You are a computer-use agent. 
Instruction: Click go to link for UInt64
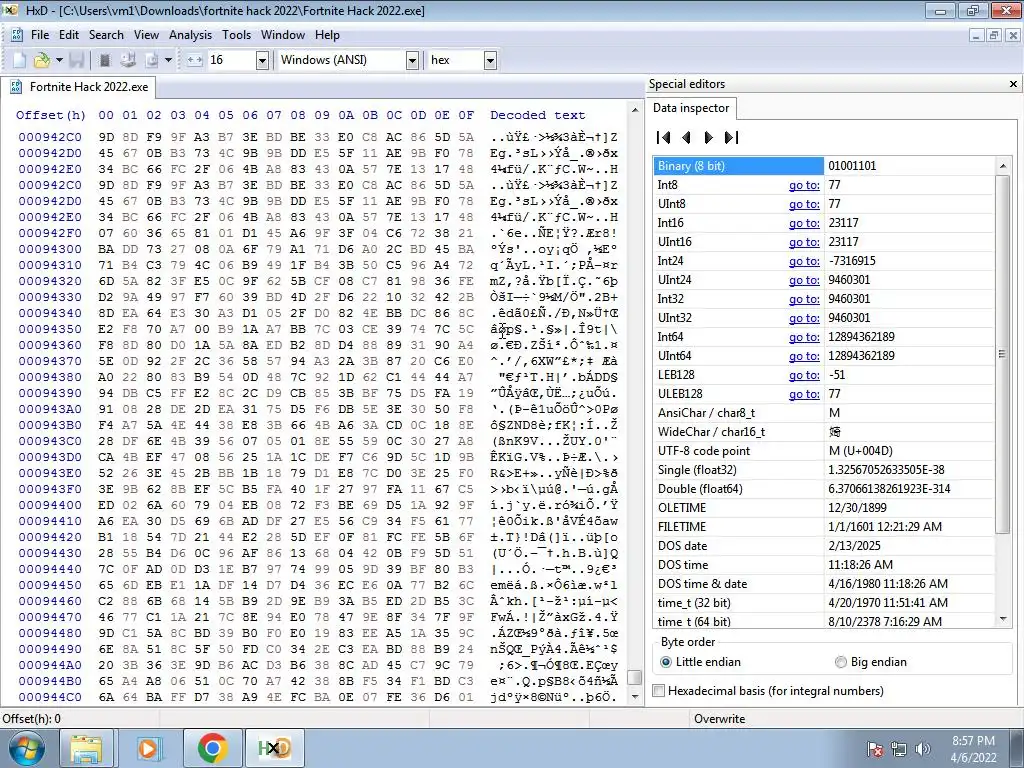804,355
